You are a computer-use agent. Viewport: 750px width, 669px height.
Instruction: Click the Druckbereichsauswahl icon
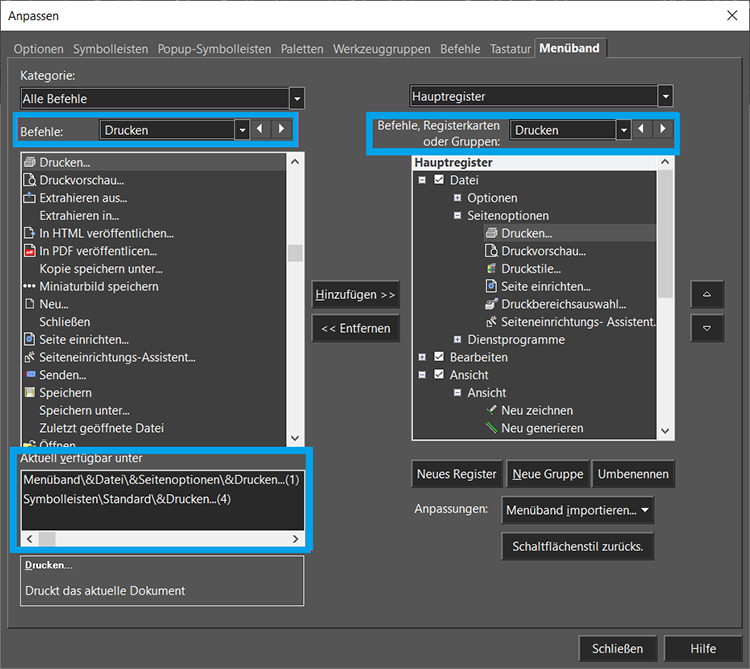tap(492, 304)
